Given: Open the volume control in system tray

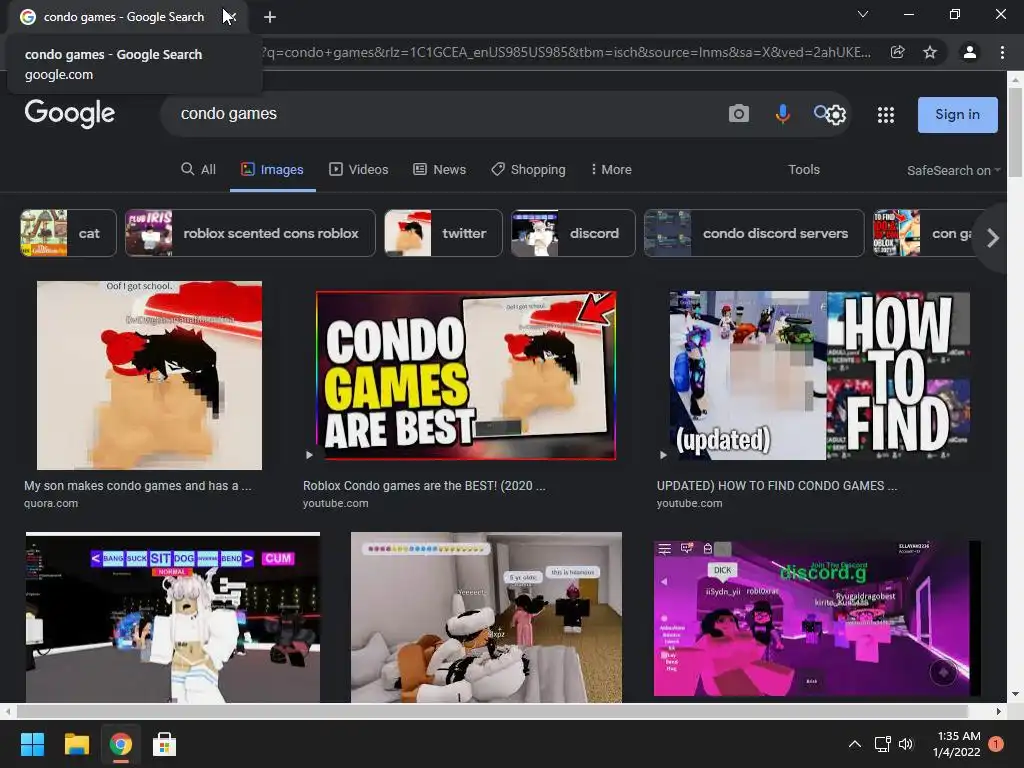Looking at the screenshot, I should pyautogui.click(x=906, y=744).
